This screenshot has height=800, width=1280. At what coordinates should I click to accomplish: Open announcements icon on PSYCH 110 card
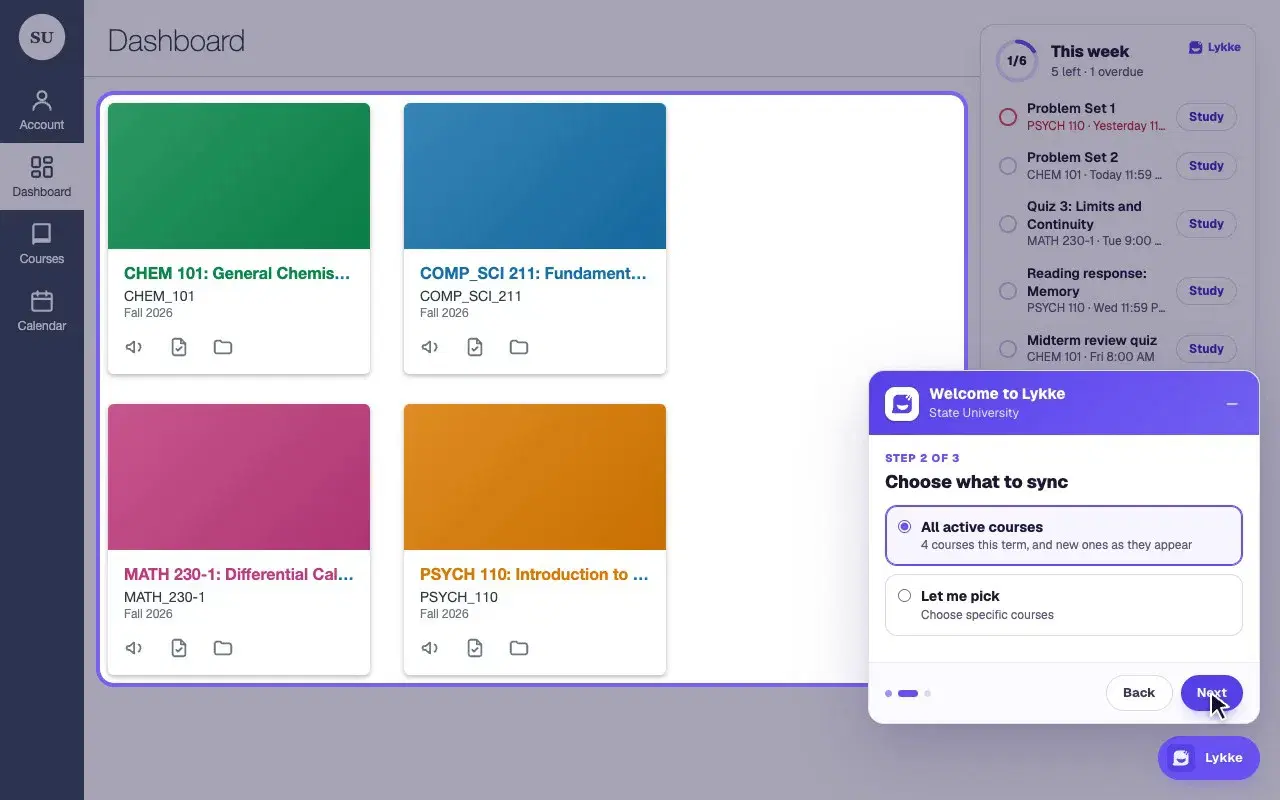click(429, 648)
